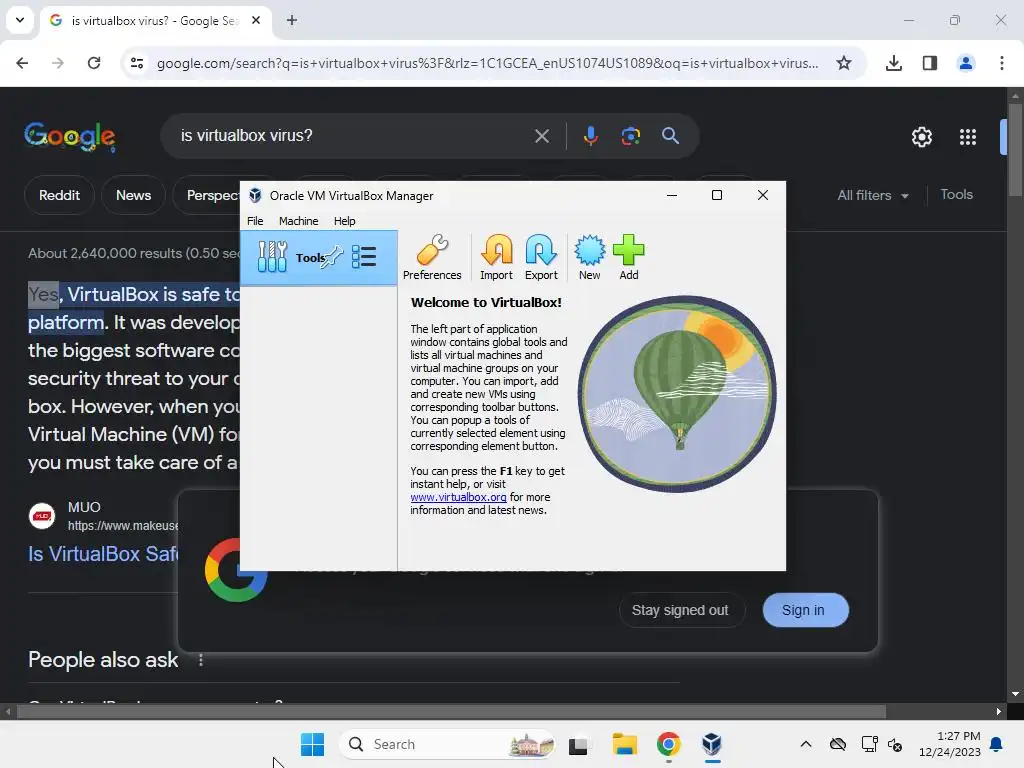The height and width of the screenshot is (768, 1024).
Task: Open Task View on taskbar
Action: [578, 744]
